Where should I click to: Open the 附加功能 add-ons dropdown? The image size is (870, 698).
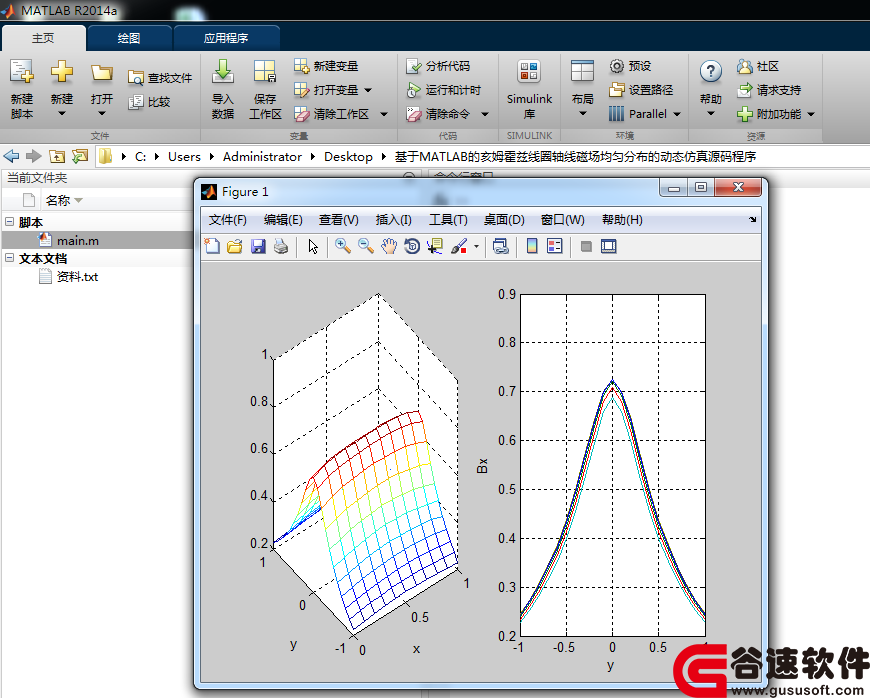pos(811,114)
